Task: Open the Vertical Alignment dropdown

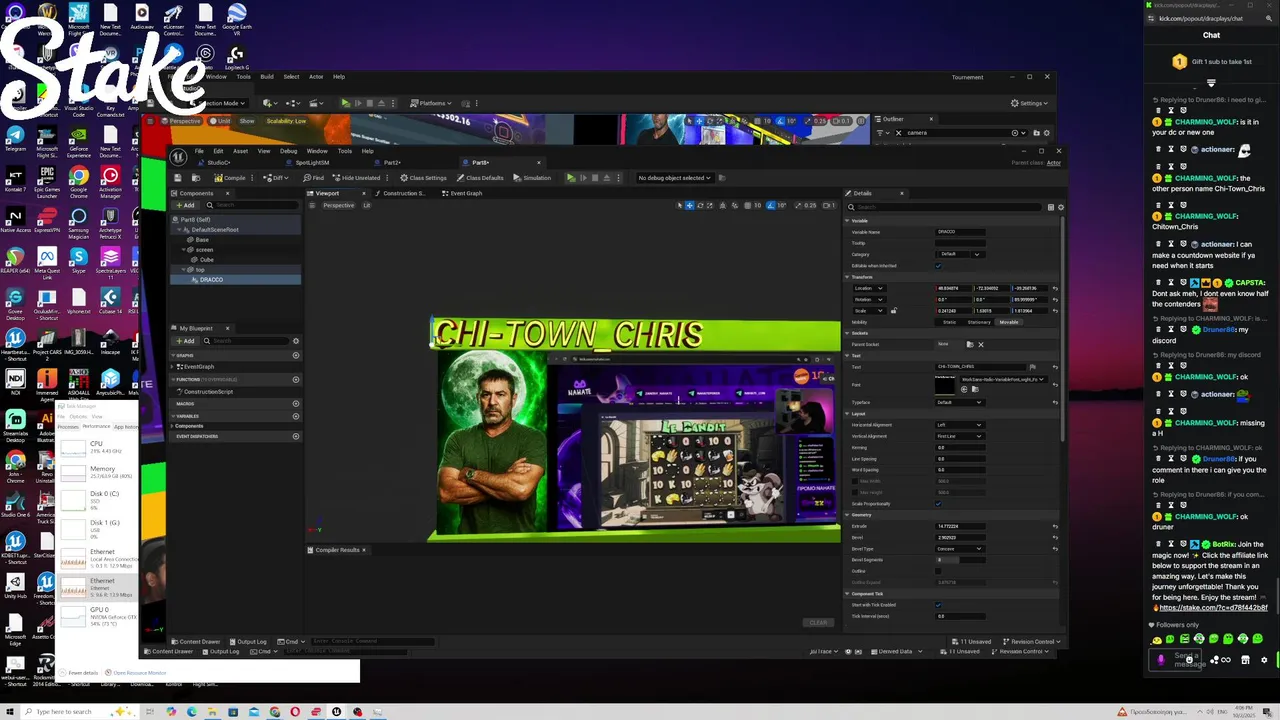Action: click(960, 436)
